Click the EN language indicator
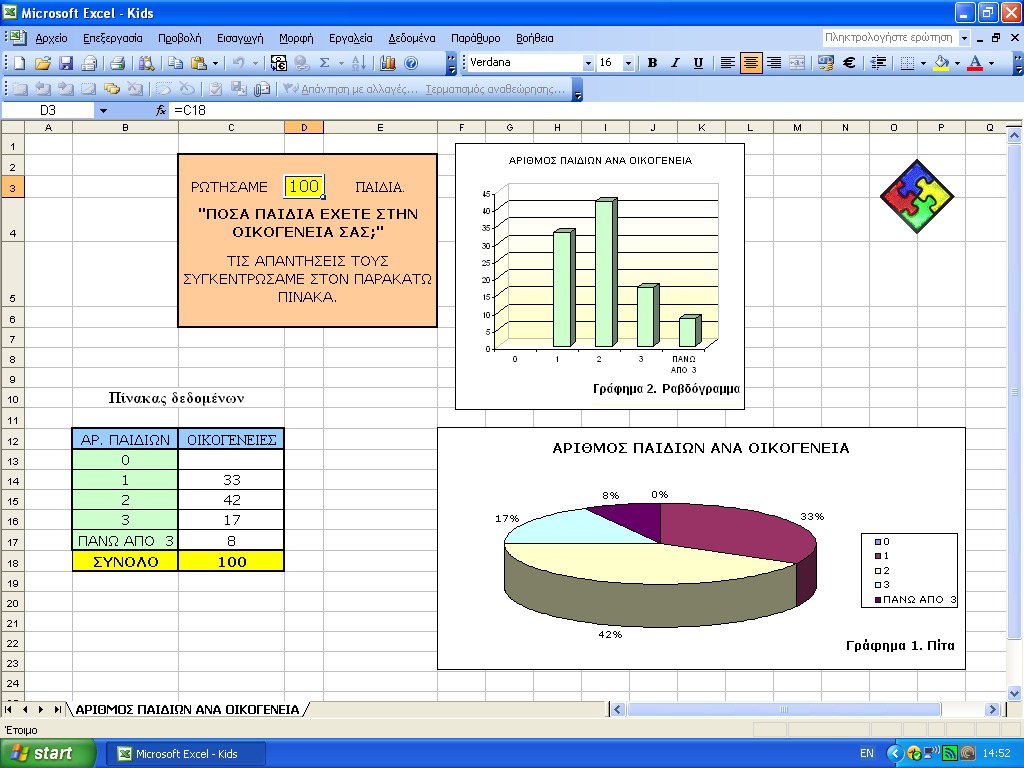Image resolution: width=1024 pixels, height=768 pixels. (867, 753)
